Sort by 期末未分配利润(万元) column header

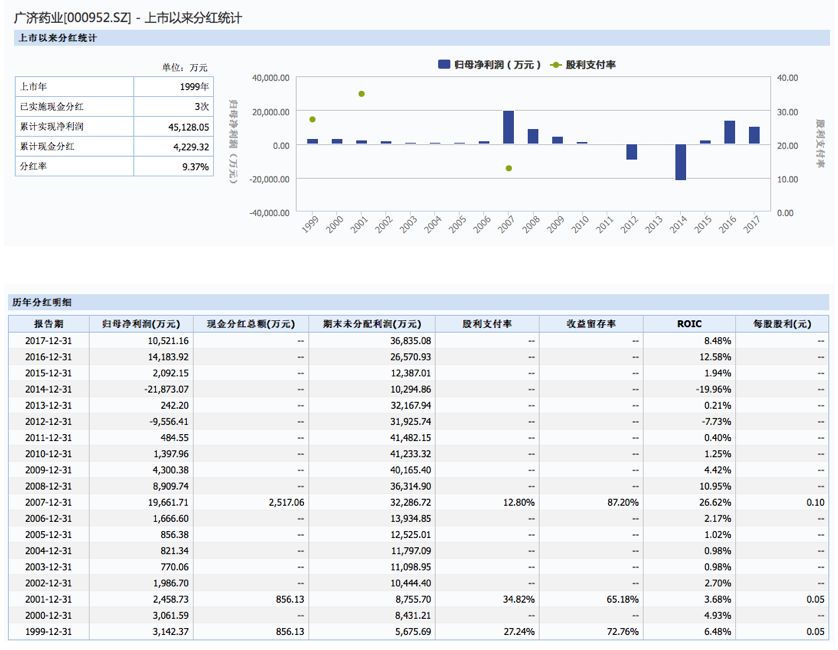point(372,324)
